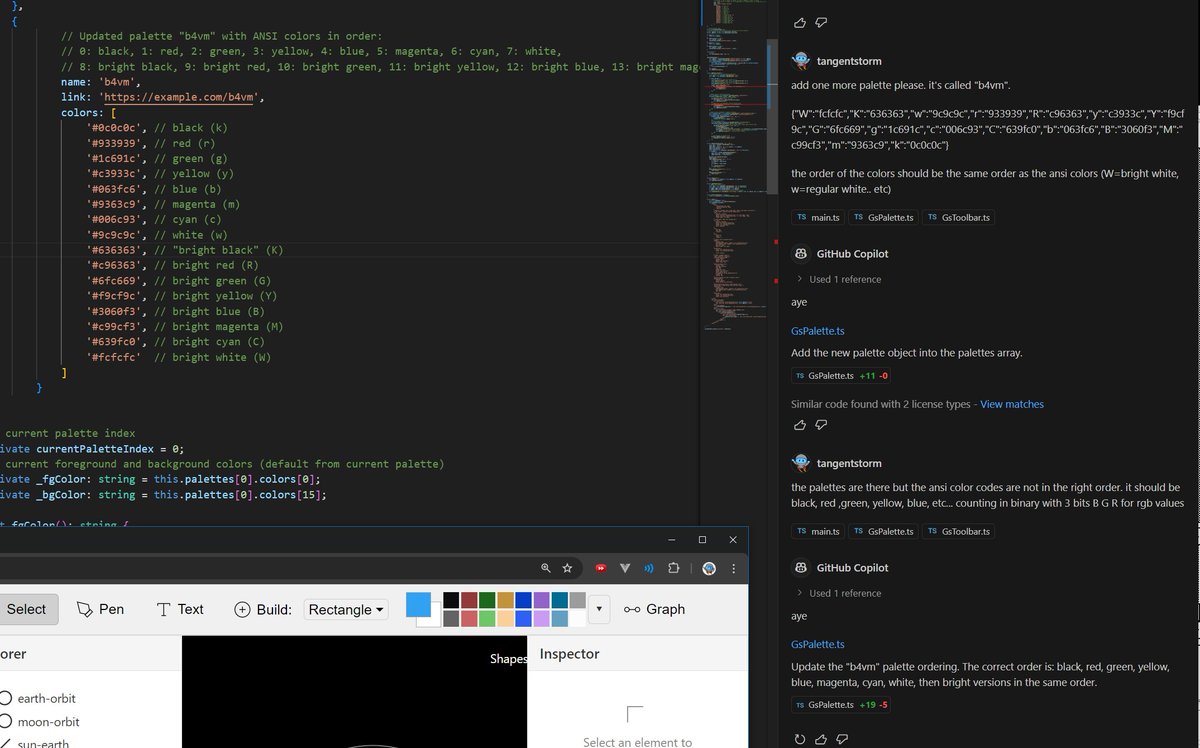This screenshot has width=1200, height=748.
Task: Open the Graph view button
Action: click(x=654, y=609)
